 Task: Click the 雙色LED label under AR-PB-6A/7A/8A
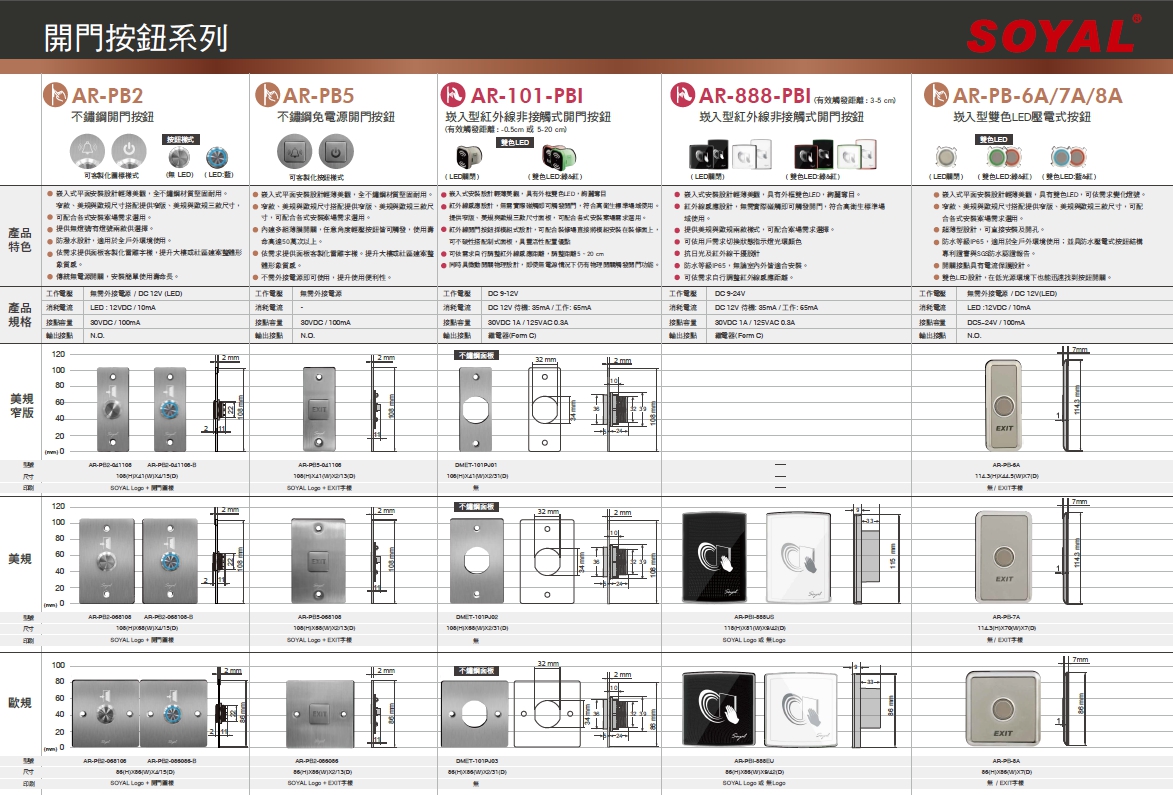[x=993, y=139]
